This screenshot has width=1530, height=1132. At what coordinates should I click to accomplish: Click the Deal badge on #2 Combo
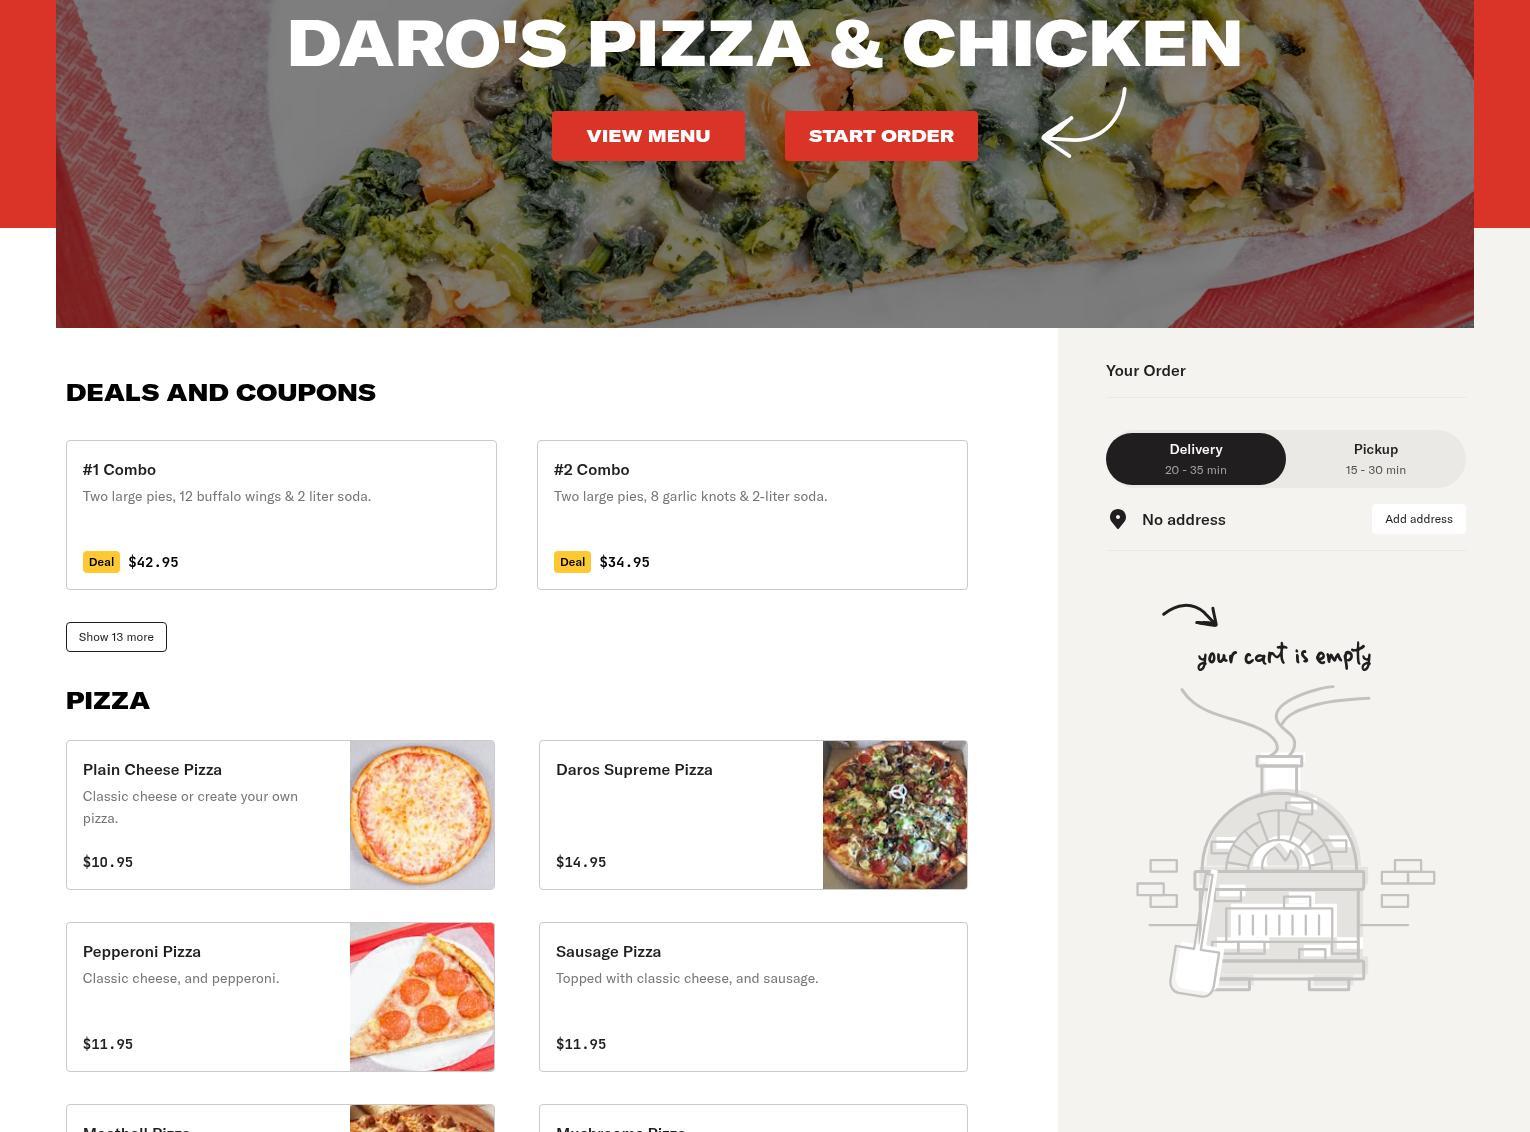[572, 562]
